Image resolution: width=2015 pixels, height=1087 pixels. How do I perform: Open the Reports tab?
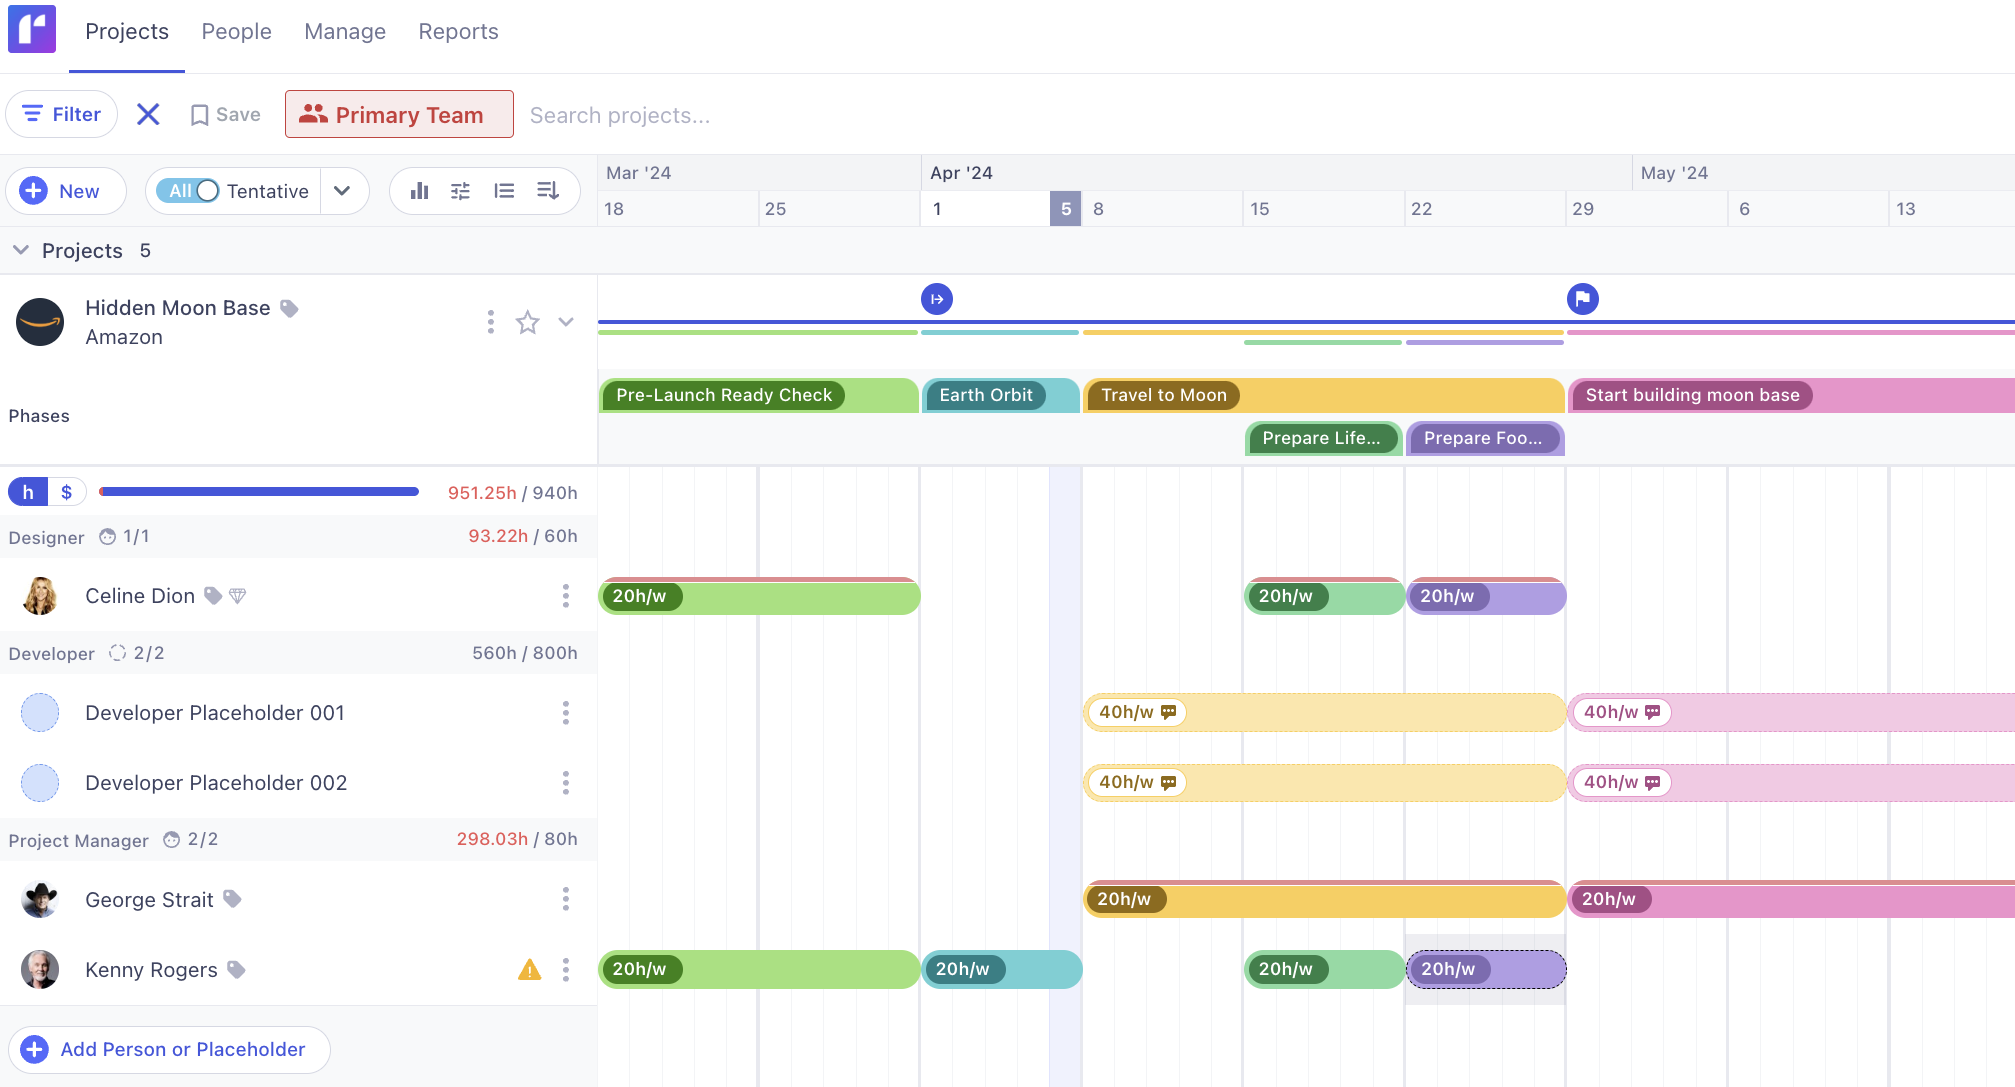coord(458,32)
